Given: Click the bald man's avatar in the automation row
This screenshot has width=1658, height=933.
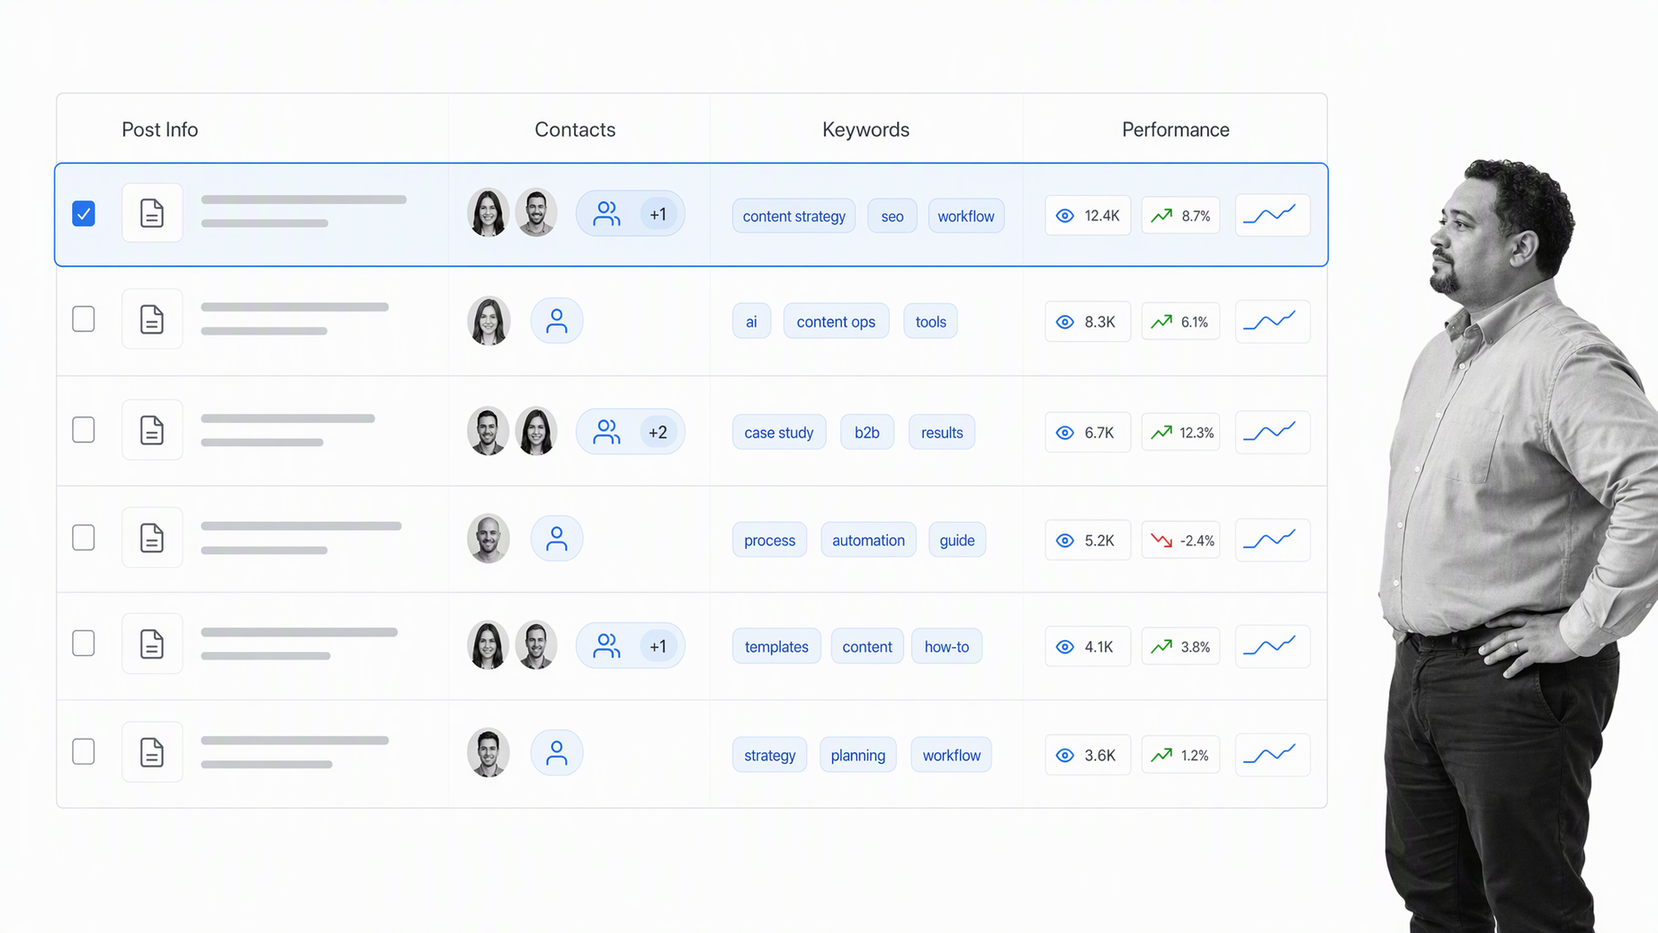Looking at the screenshot, I should [489, 539].
